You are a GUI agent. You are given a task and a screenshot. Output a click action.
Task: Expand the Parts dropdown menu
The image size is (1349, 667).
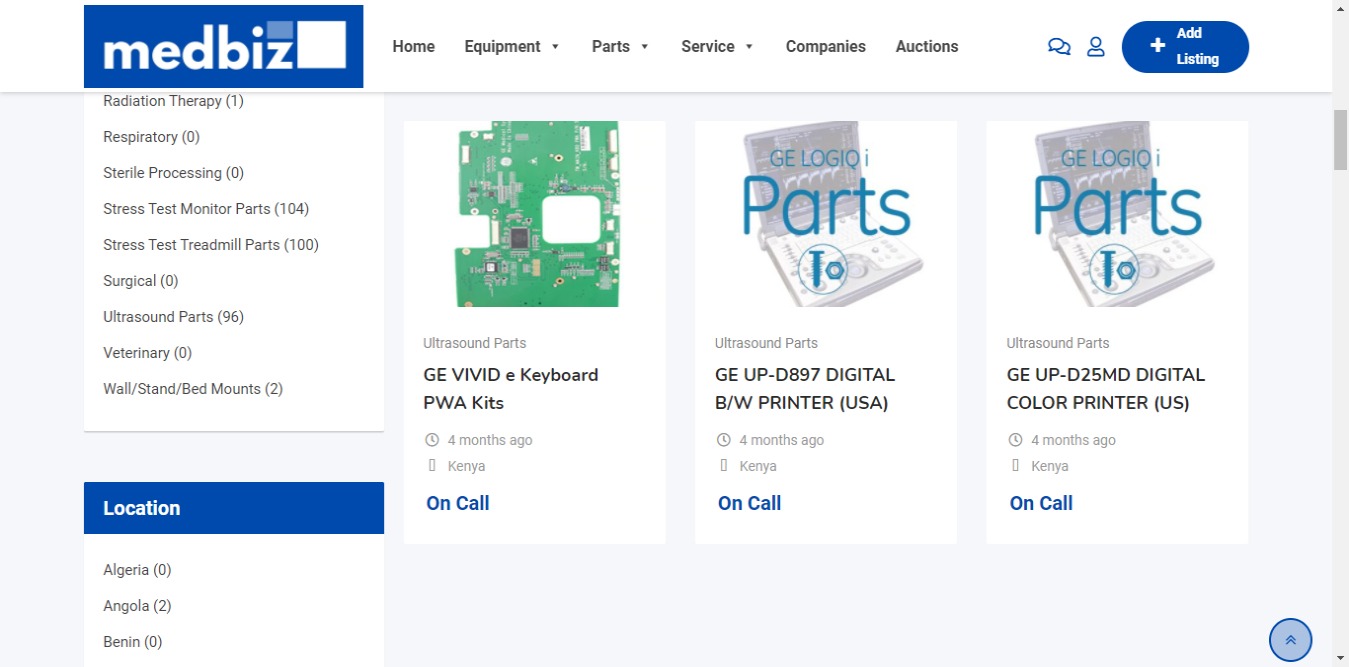tap(620, 47)
